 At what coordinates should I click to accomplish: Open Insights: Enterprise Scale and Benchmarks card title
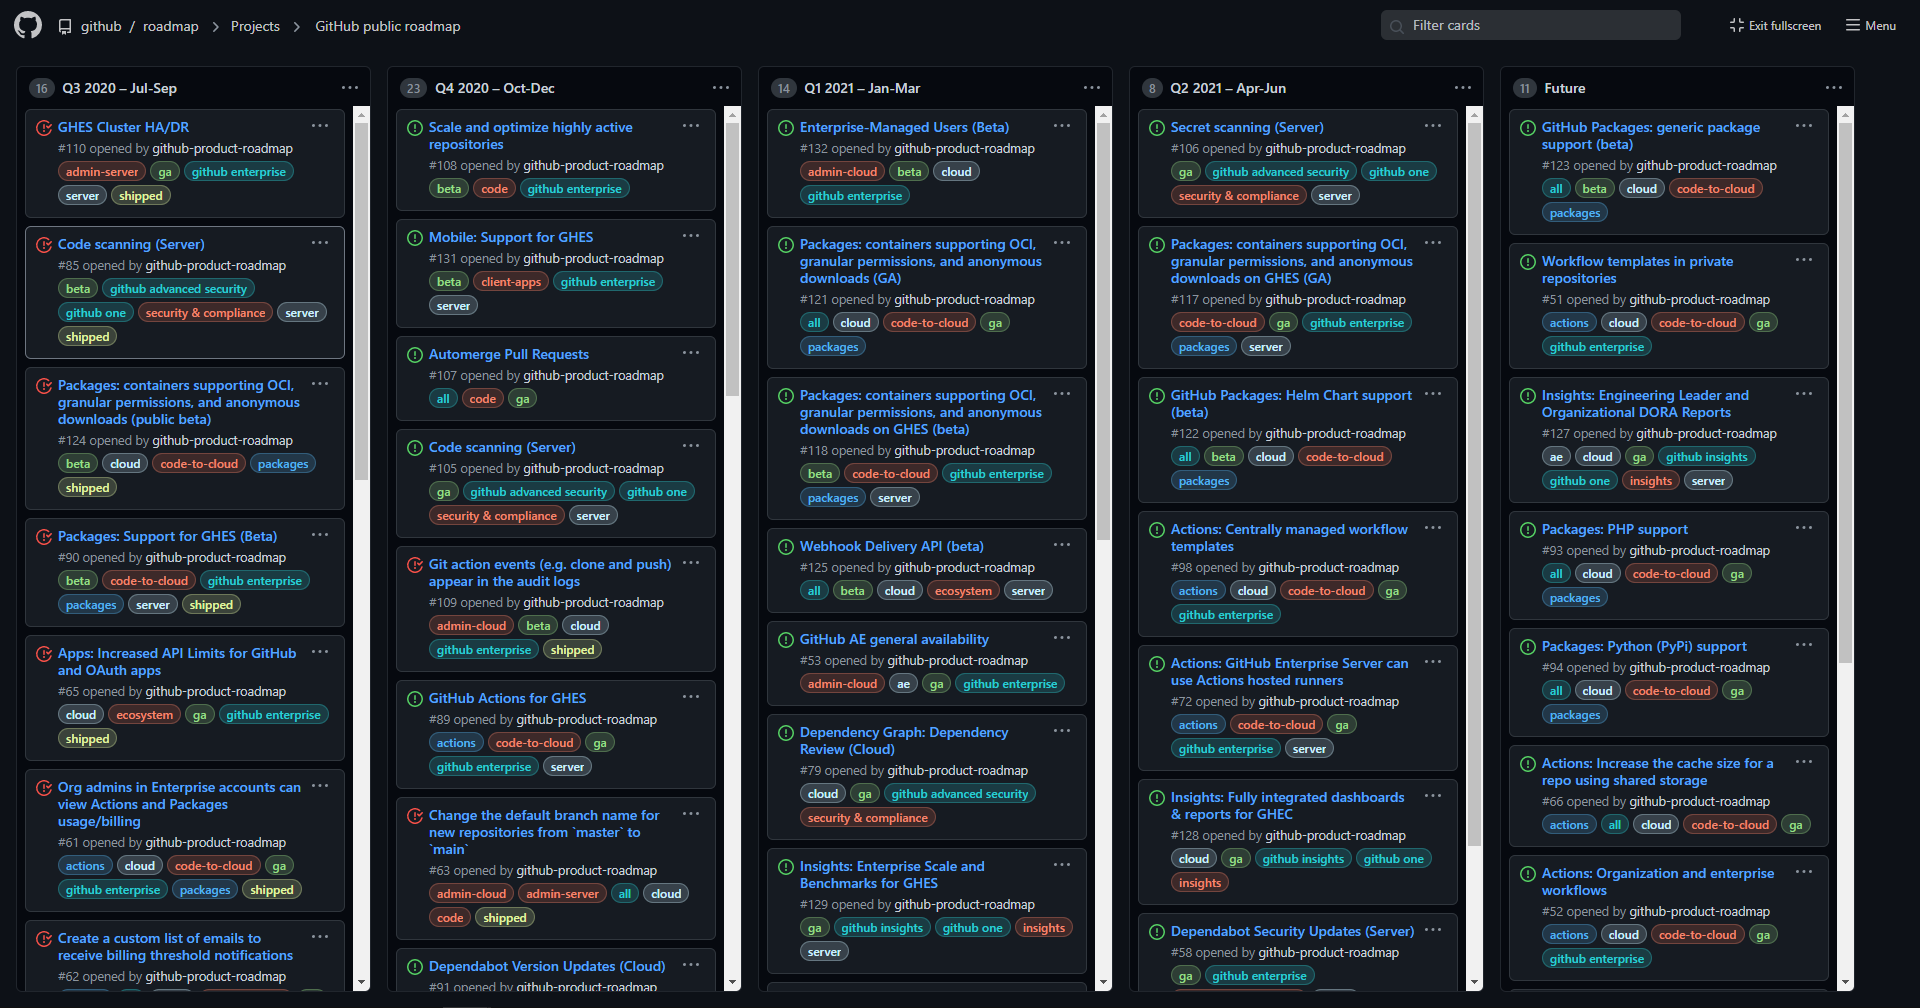tap(892, 875)
